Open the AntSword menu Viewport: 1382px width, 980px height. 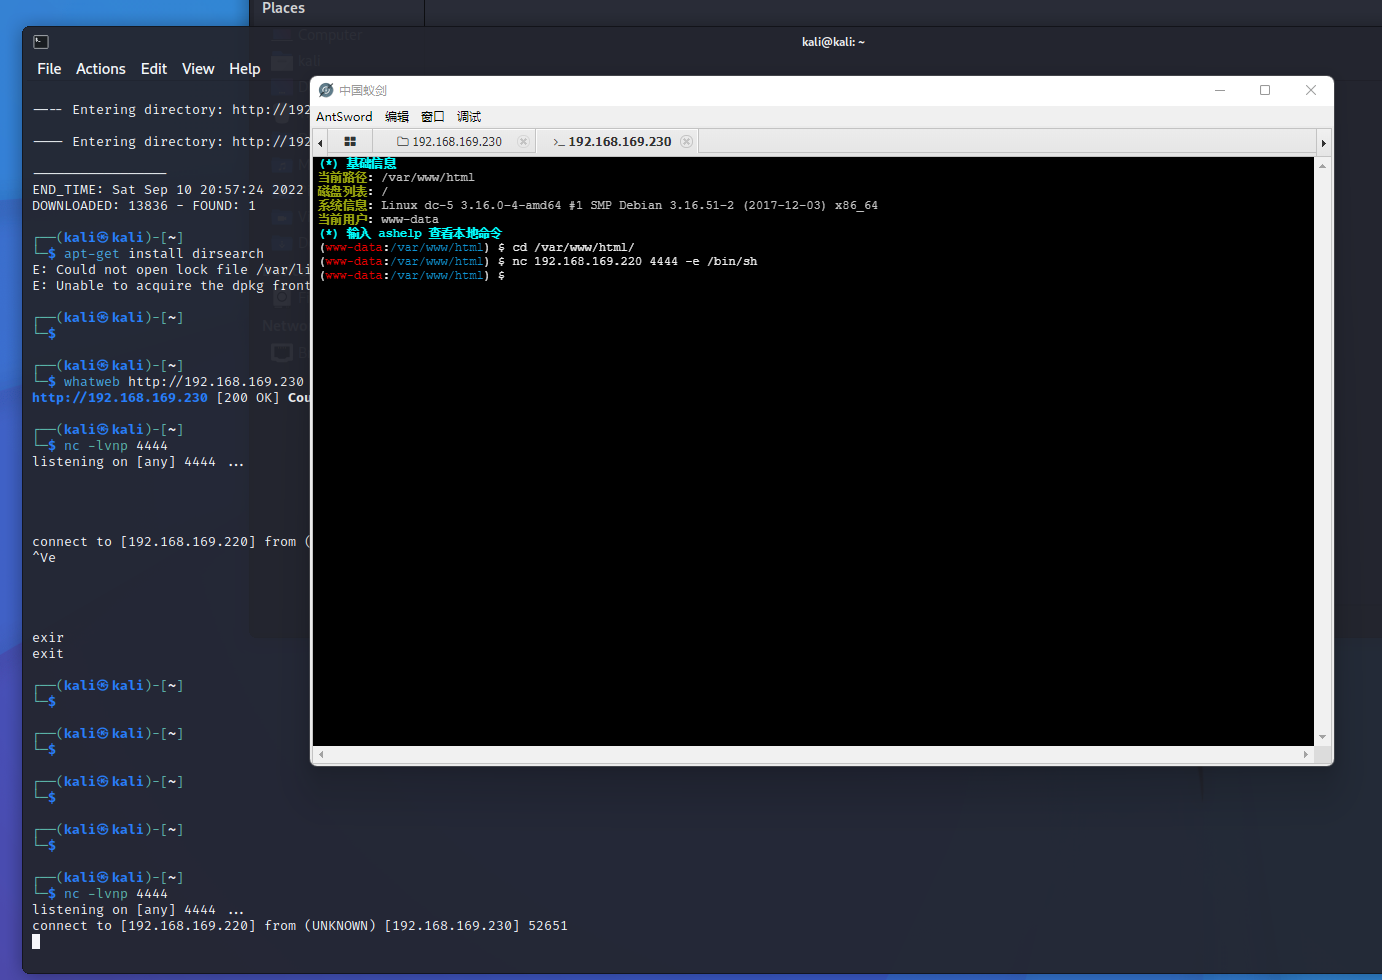[344, 117]
